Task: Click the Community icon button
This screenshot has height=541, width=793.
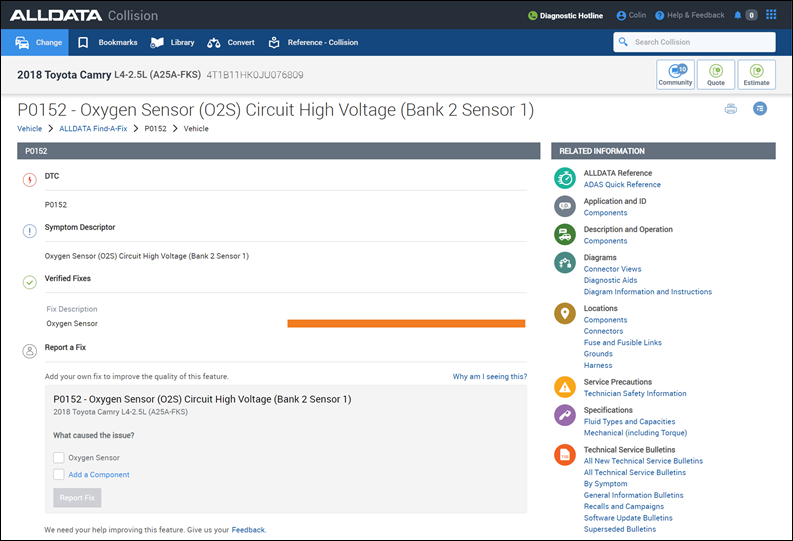Action: (675, 75)
